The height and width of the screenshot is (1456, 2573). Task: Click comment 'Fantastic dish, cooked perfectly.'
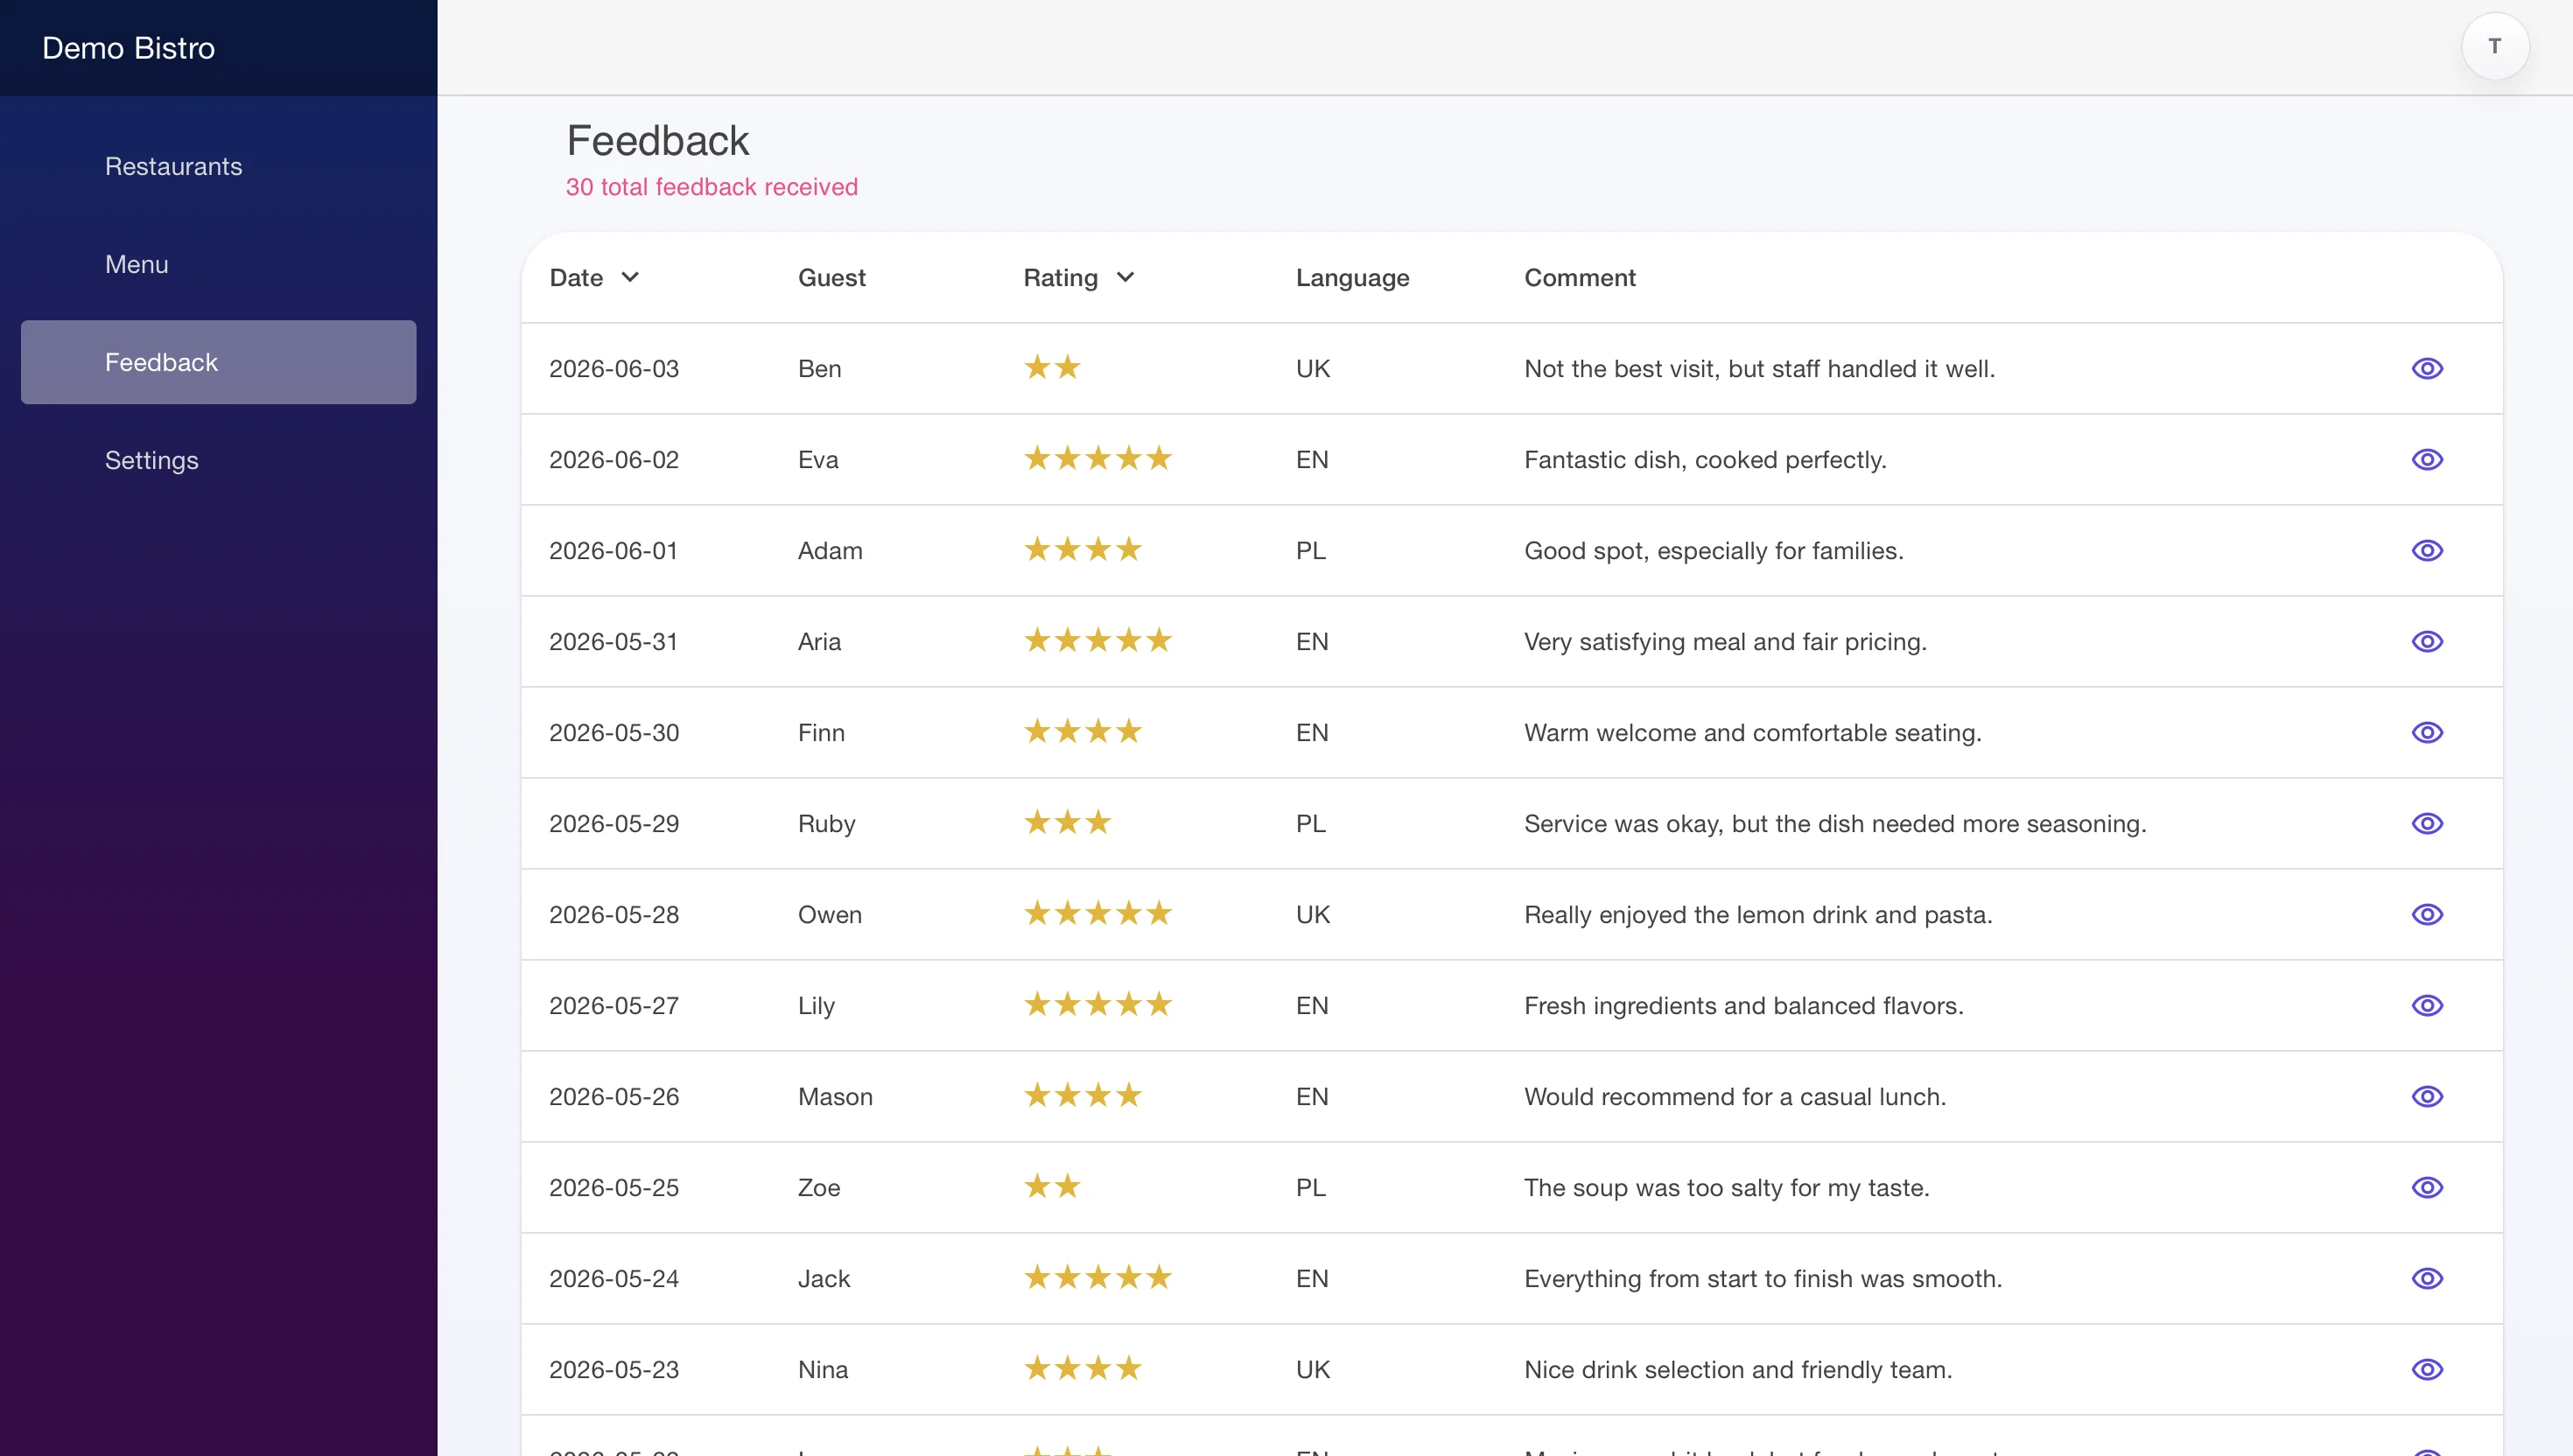point(1705,459)
